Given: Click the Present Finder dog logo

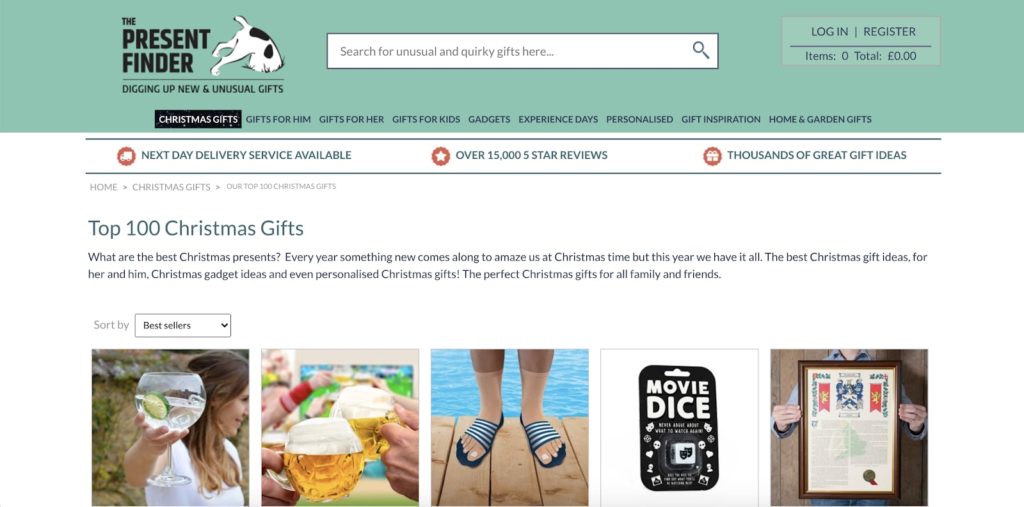Looking at the screenshot, I should click(203, 55).
